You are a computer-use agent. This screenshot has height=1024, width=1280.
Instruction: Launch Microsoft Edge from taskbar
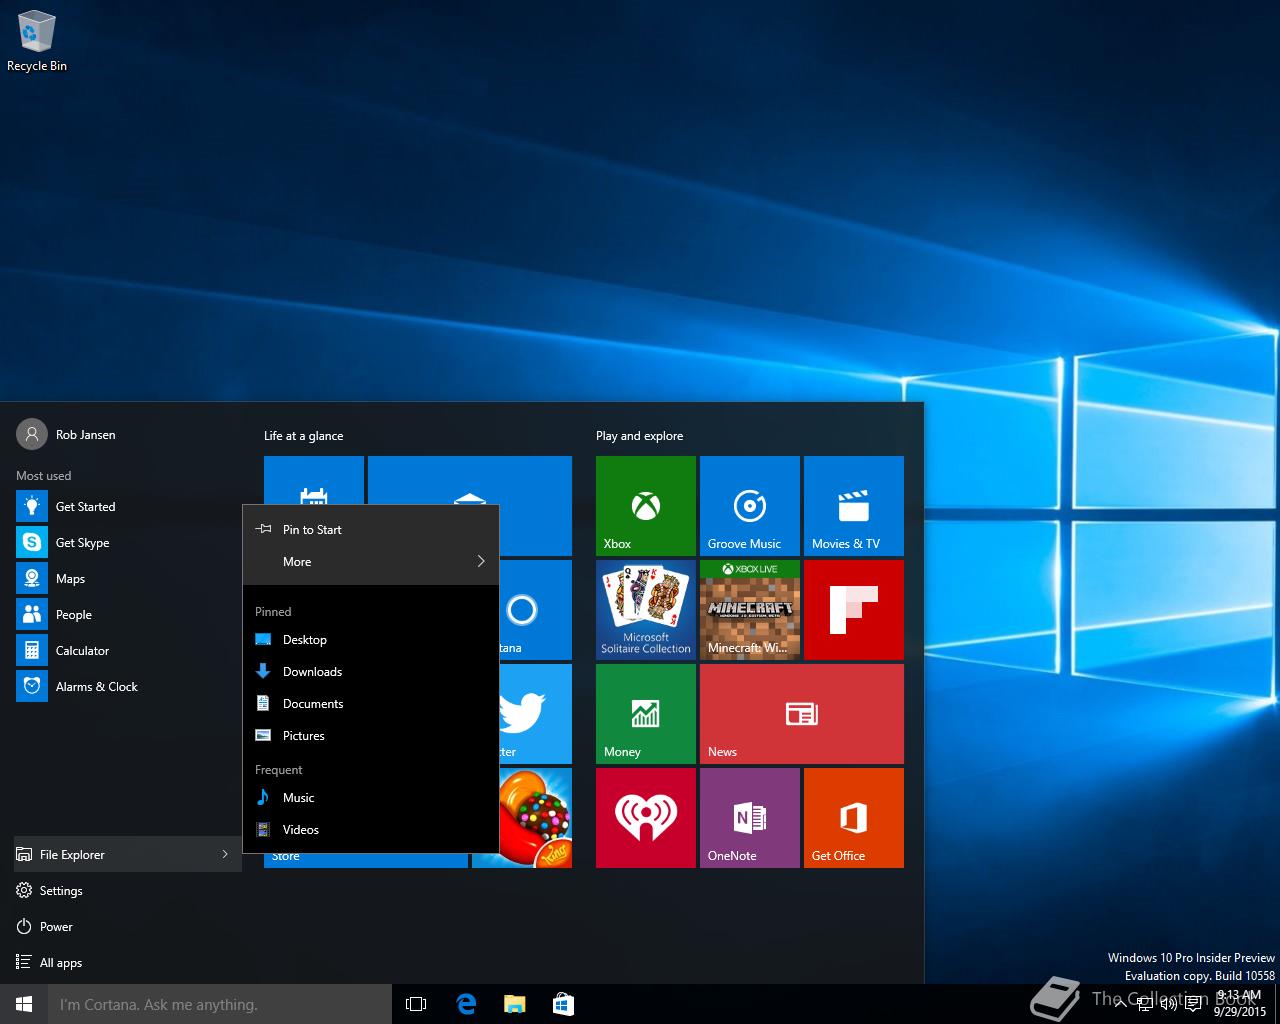pos(466,1004)
